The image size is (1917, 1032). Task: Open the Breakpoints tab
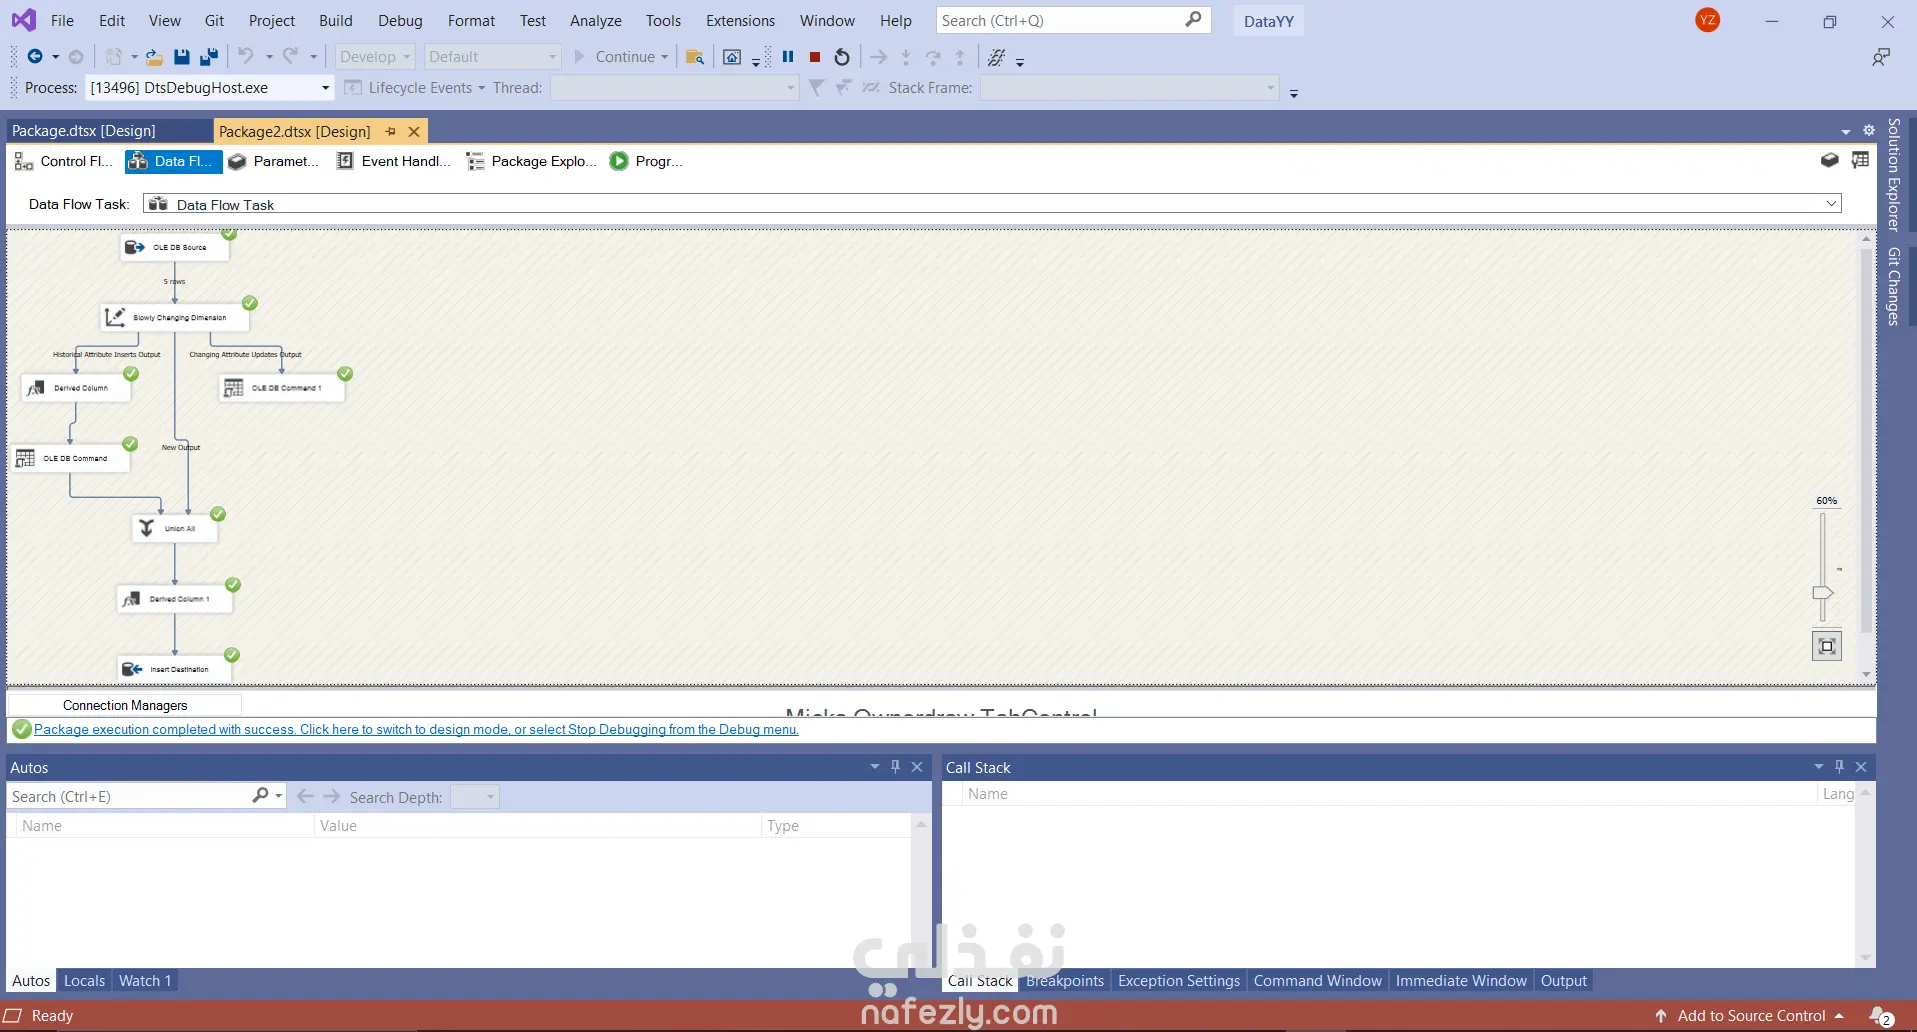pos(1065,981)
